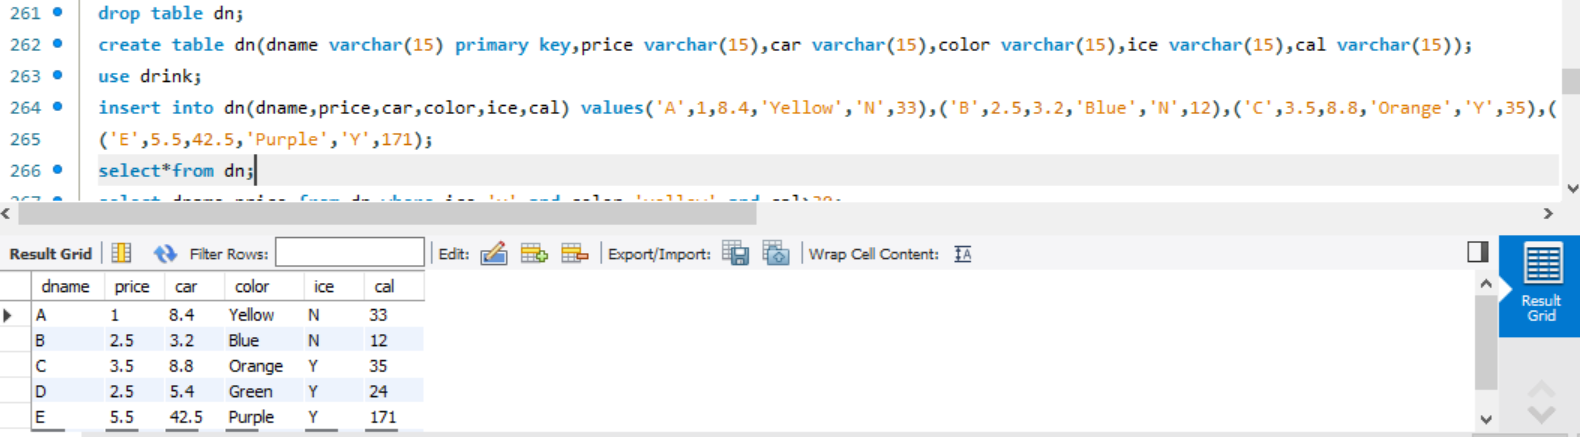This screenshot has height=437, width=1580.
Task: Select the current row indicator arrow for row A
Action: 9,315
